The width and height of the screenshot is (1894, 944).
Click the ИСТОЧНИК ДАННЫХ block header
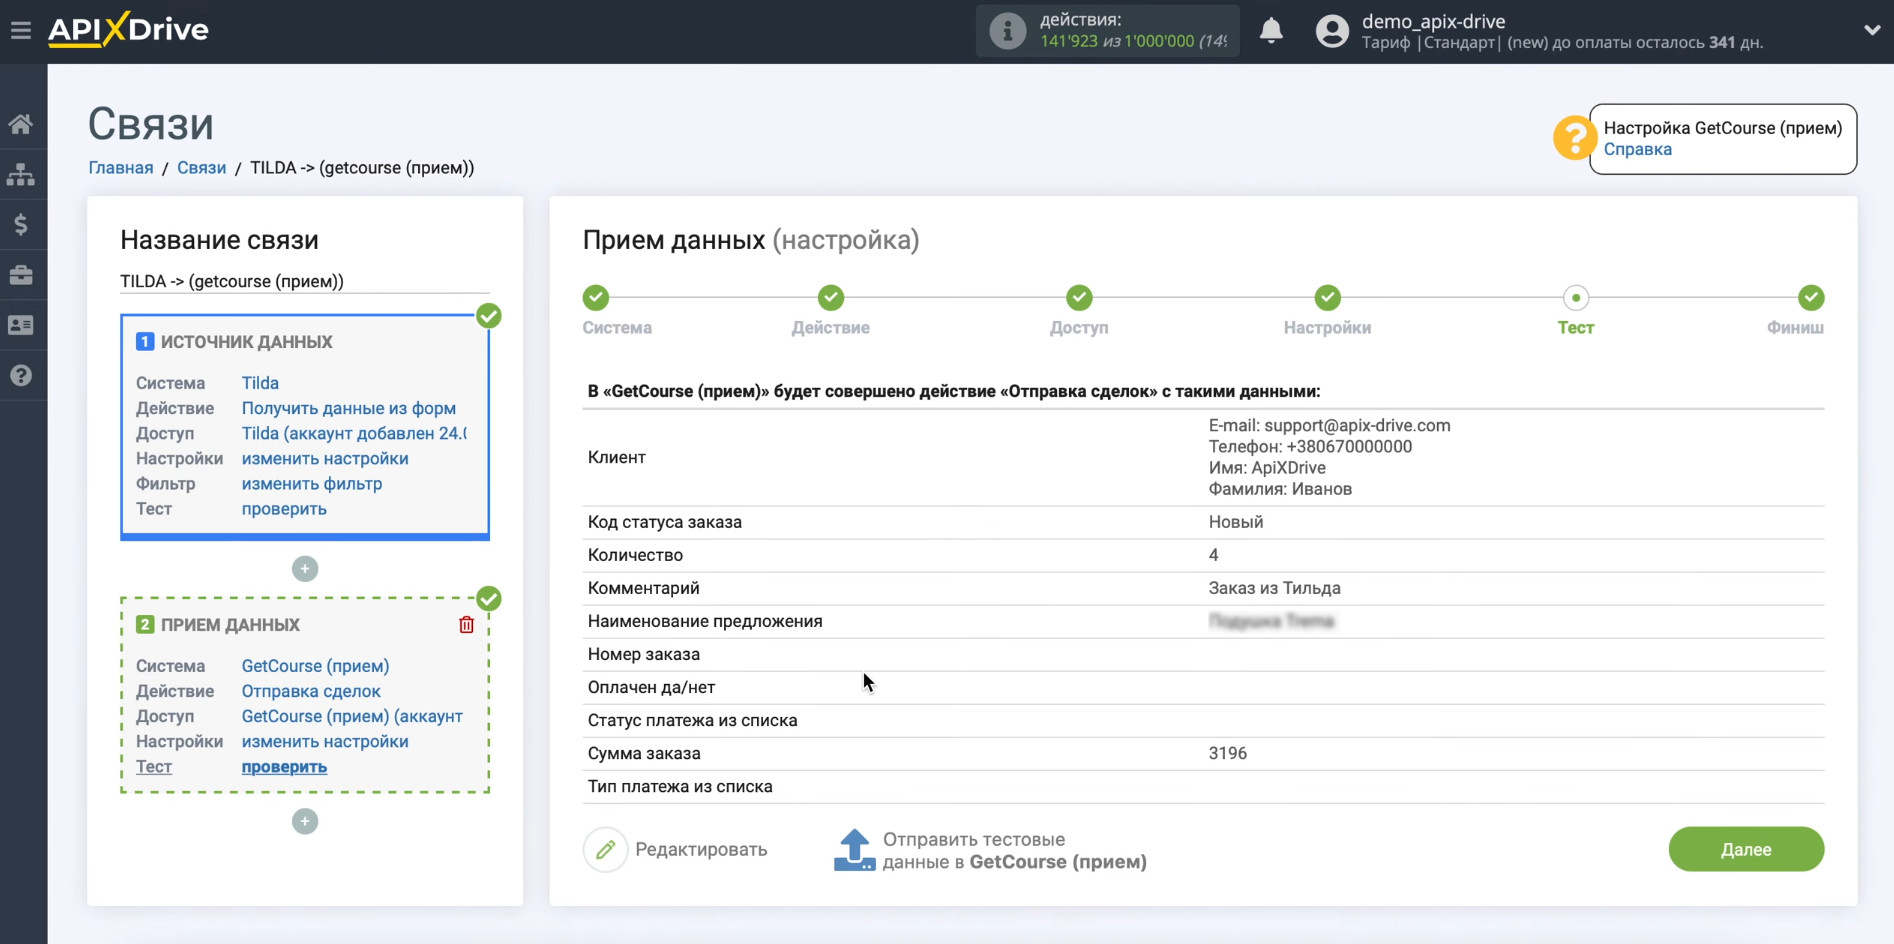[x=247, y=342]
